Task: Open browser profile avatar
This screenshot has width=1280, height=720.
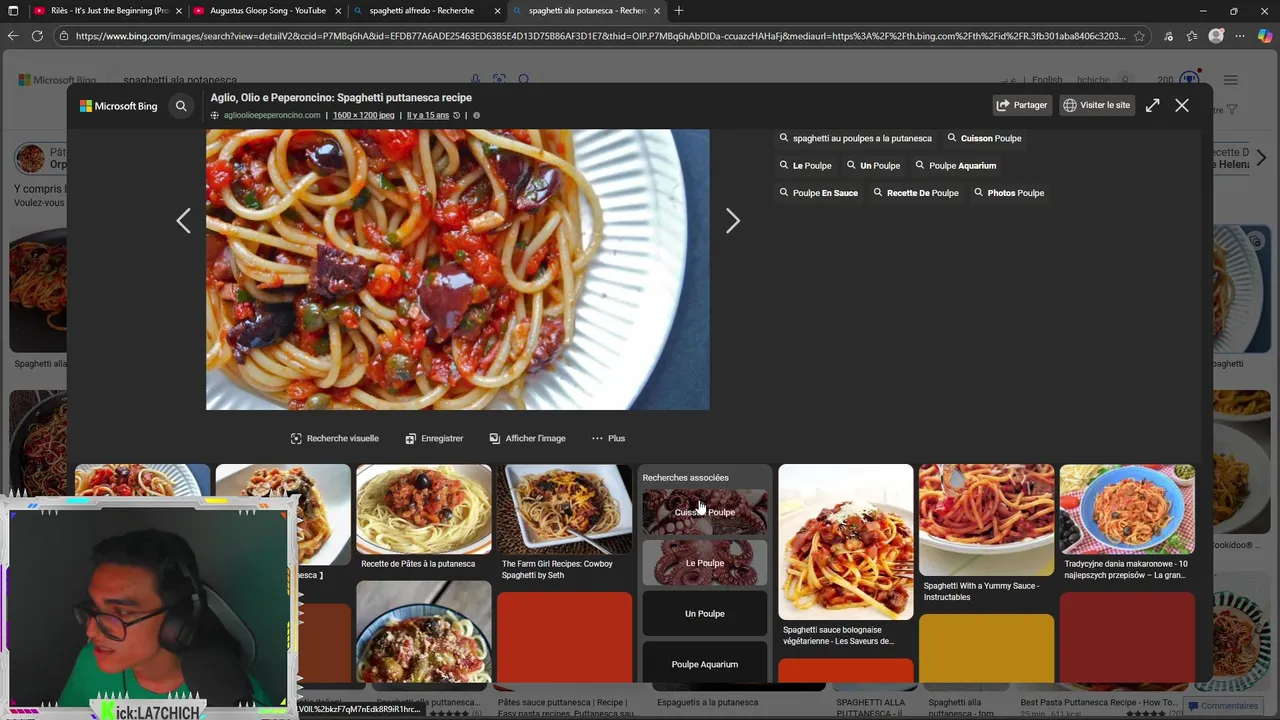Action: pos(1216,36)
